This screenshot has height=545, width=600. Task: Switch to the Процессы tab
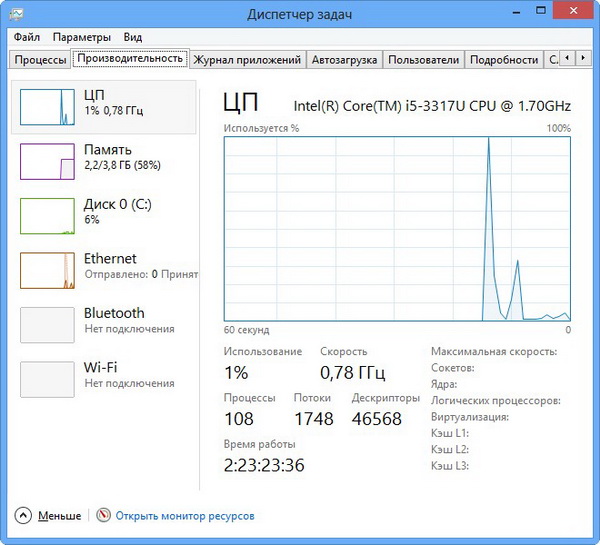pos(41,60)
